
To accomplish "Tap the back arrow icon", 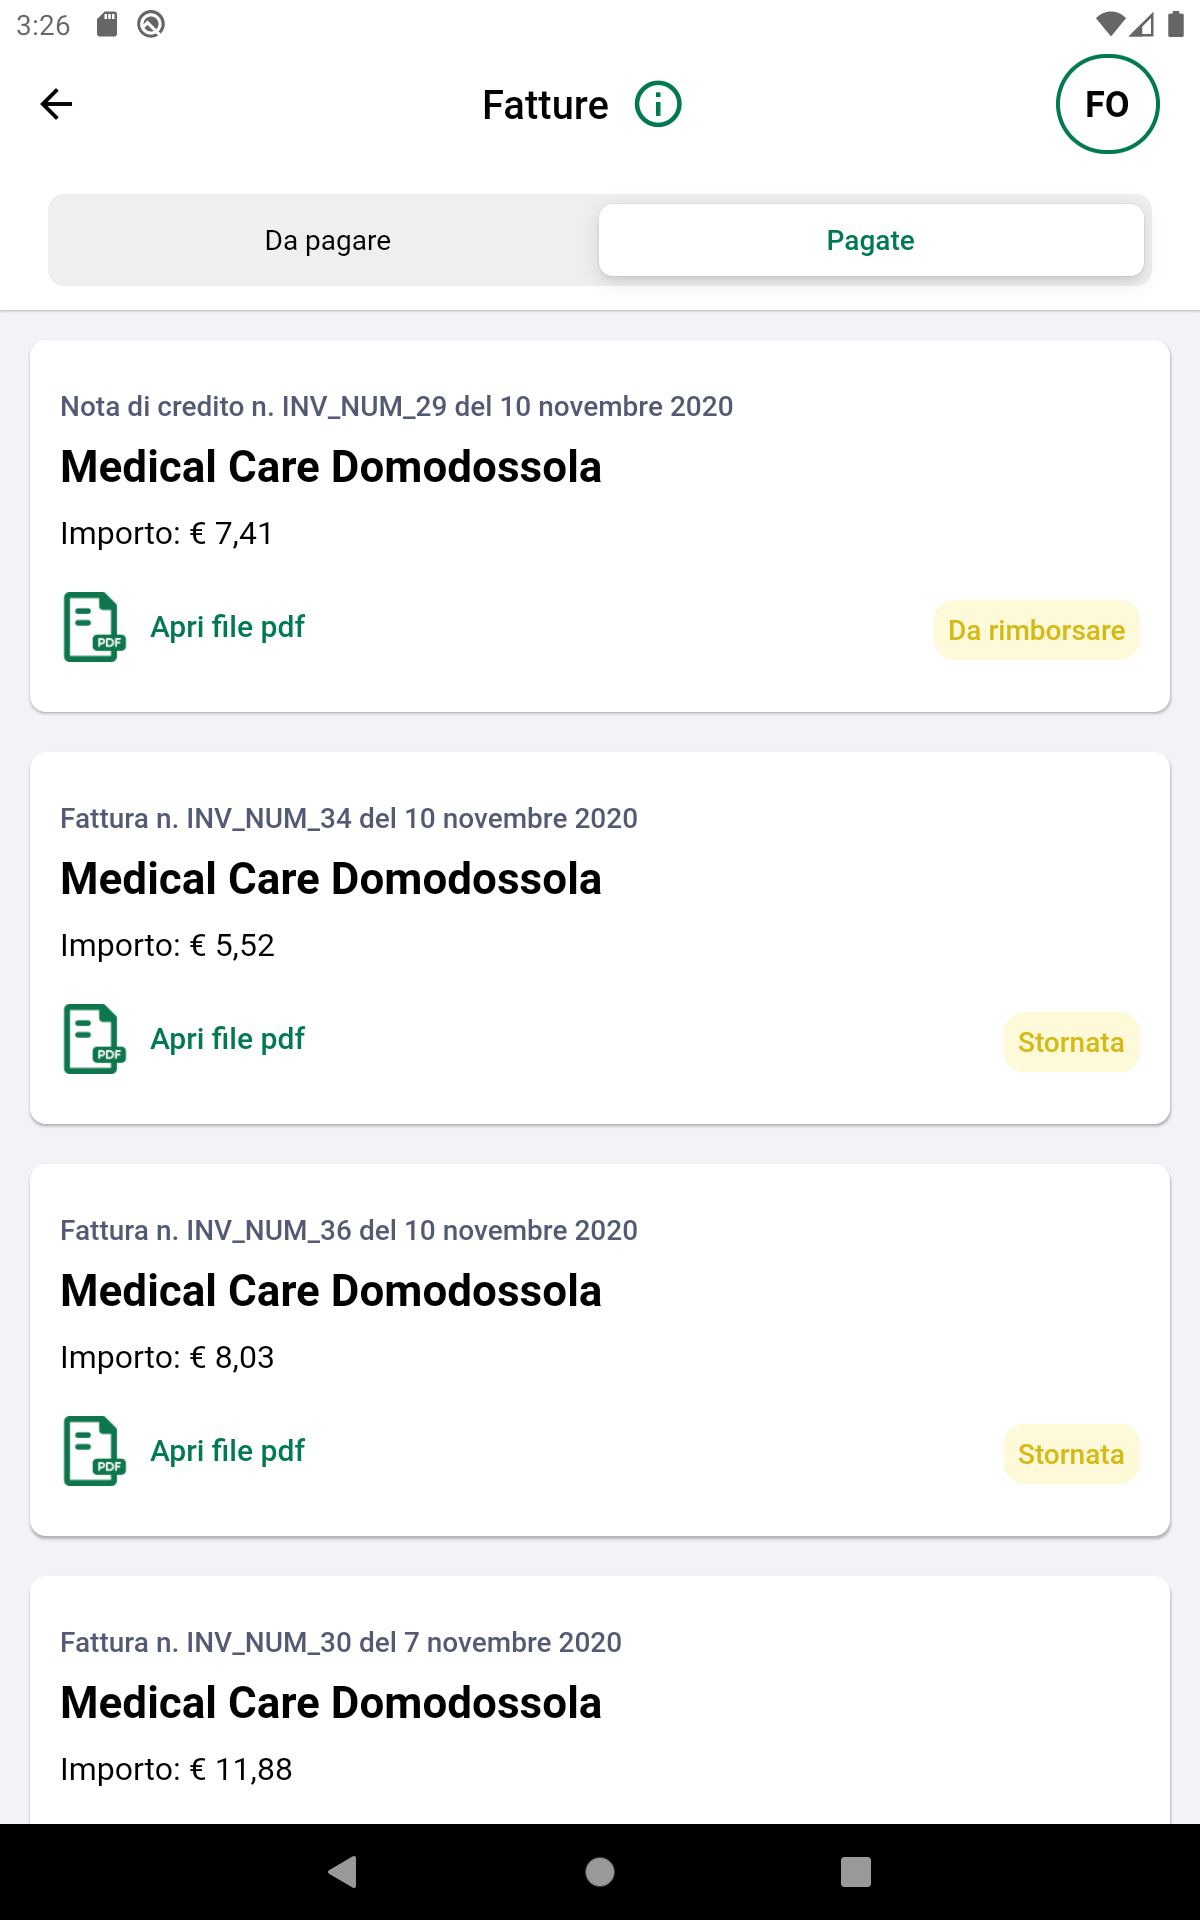I will (x=57, y=104).
